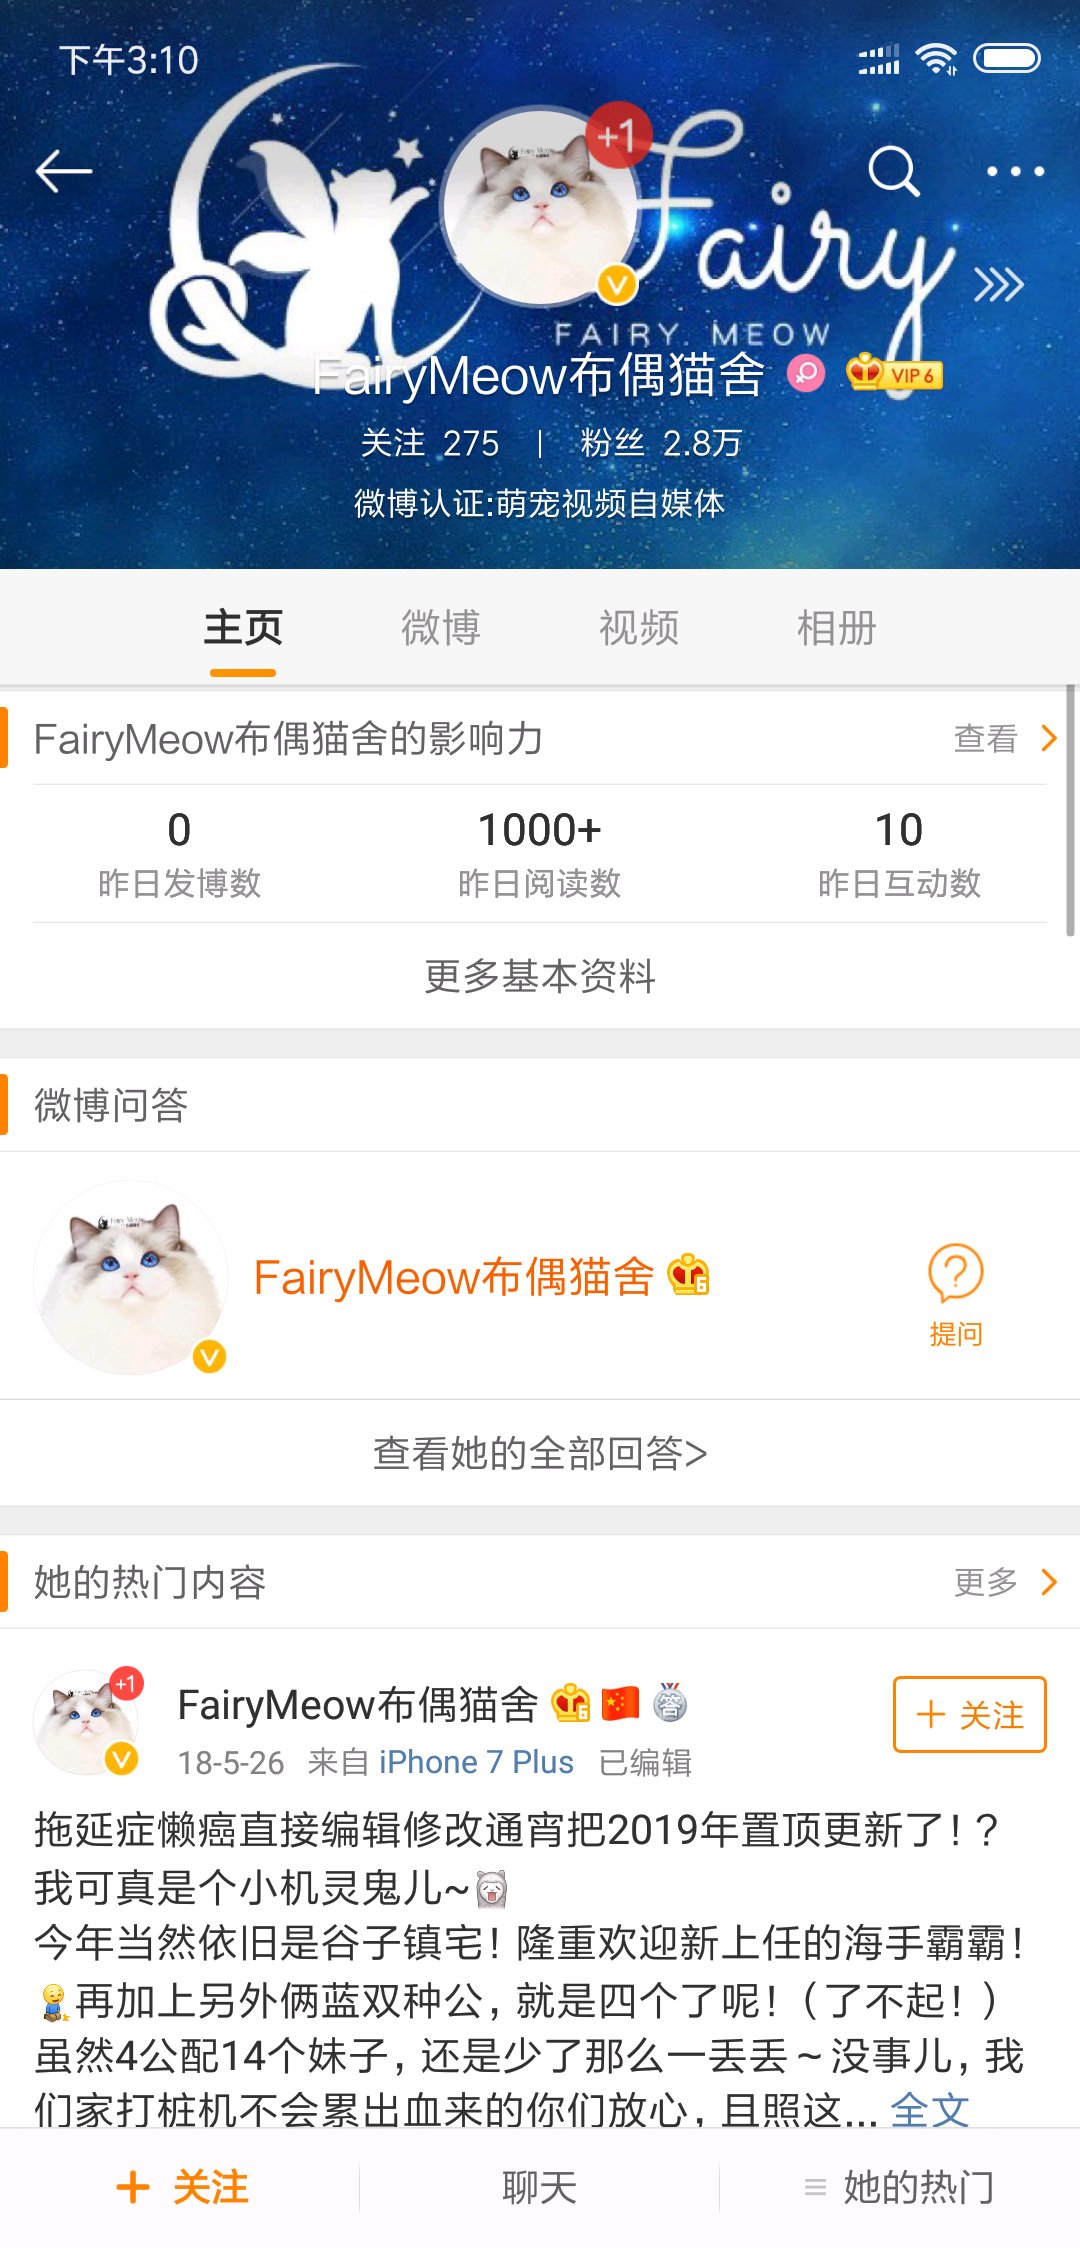Tap the back arrow icon
Viewport: 1080px width, 2248px height.
click(x=64, y=171)
